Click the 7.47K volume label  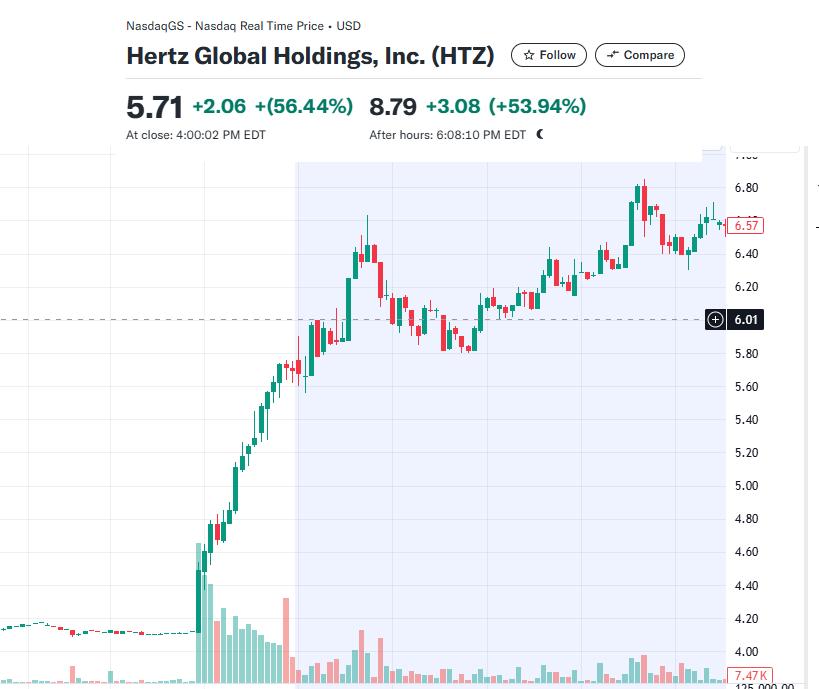pos(747,675)
